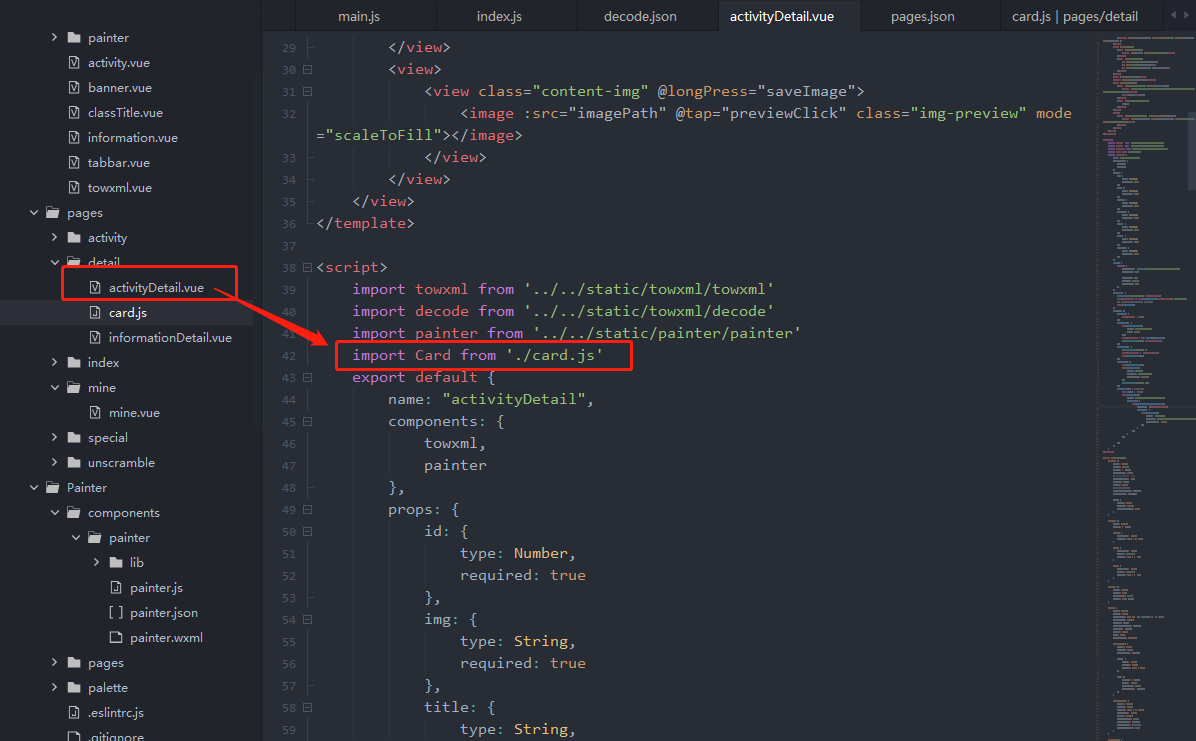The image size is (1196, 741).
Task: Fold the title block at line 58
Action: pos(307,708)
